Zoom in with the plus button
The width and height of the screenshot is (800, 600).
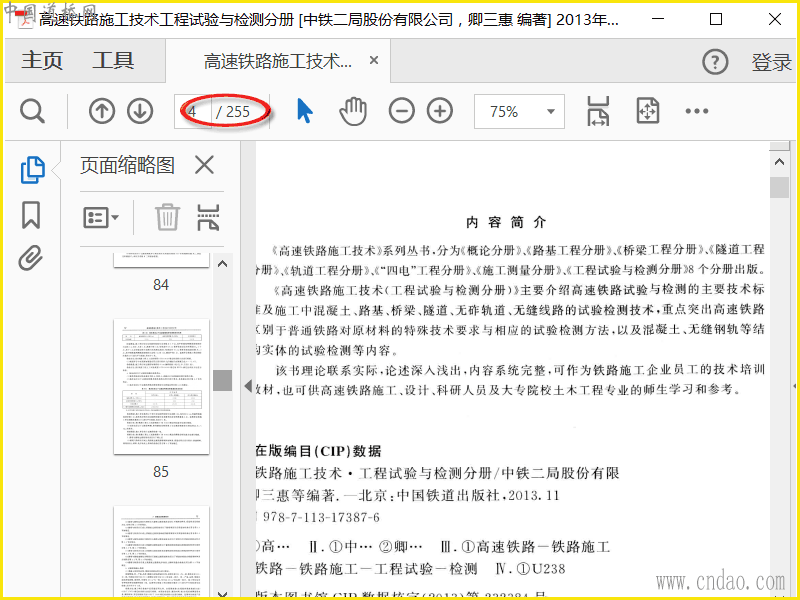pyautogui.click(x=440, y=111)
